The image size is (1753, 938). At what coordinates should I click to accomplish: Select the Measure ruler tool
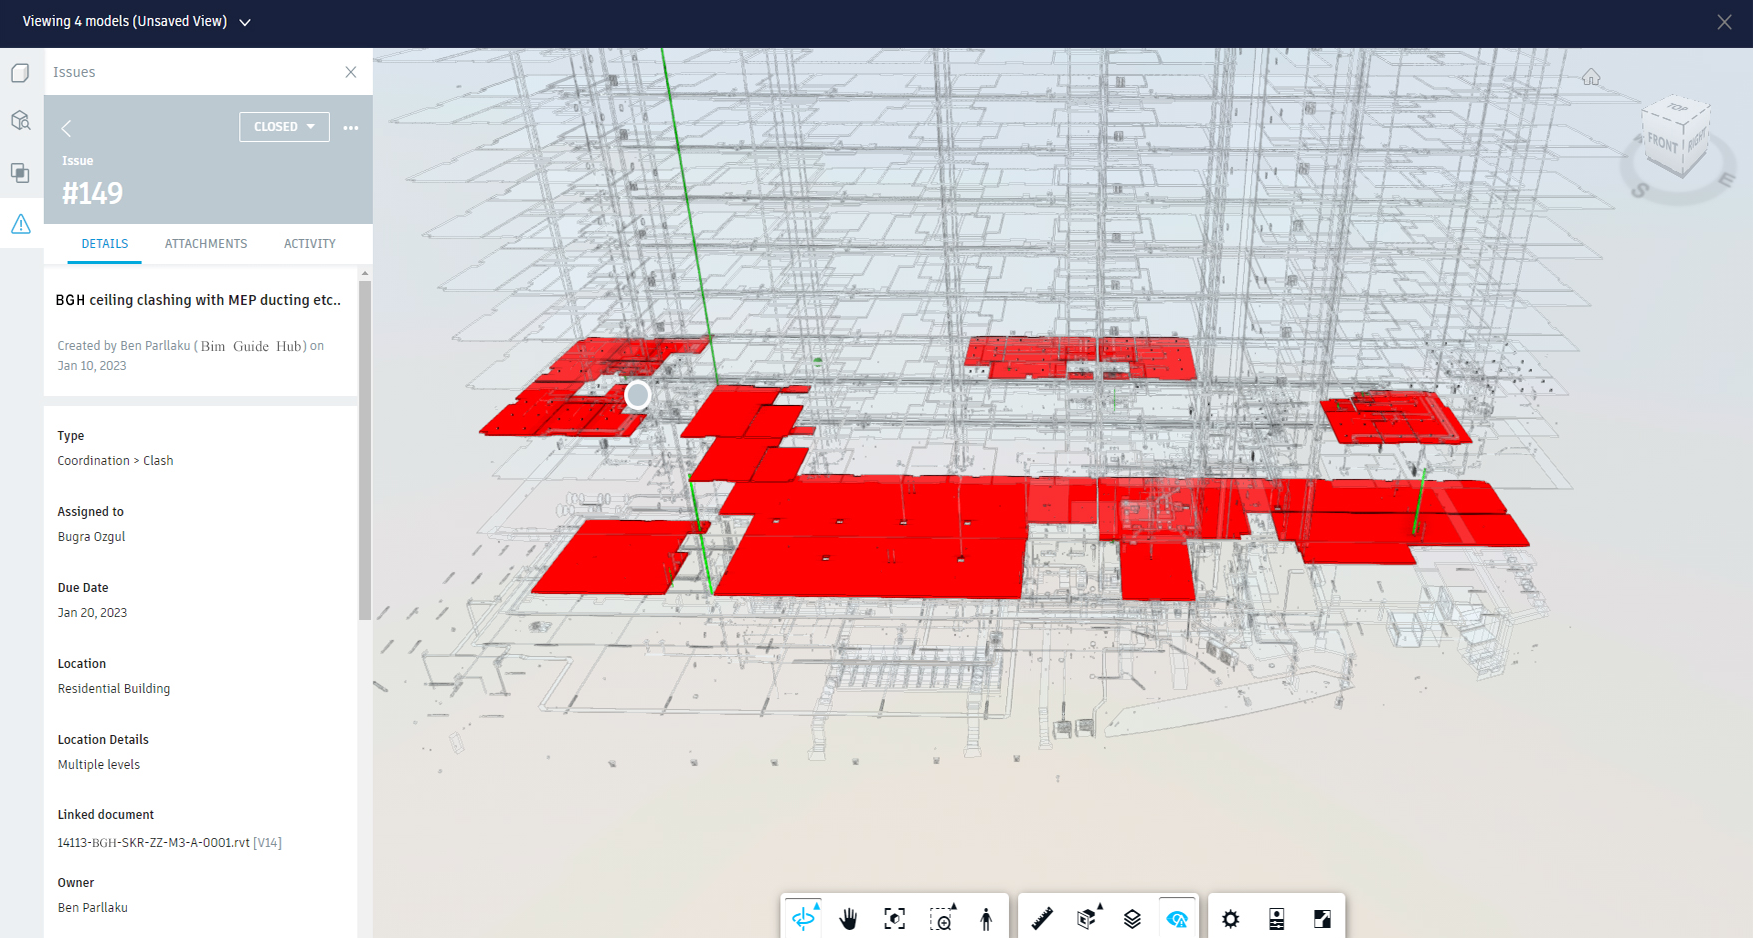point(1042,918)
